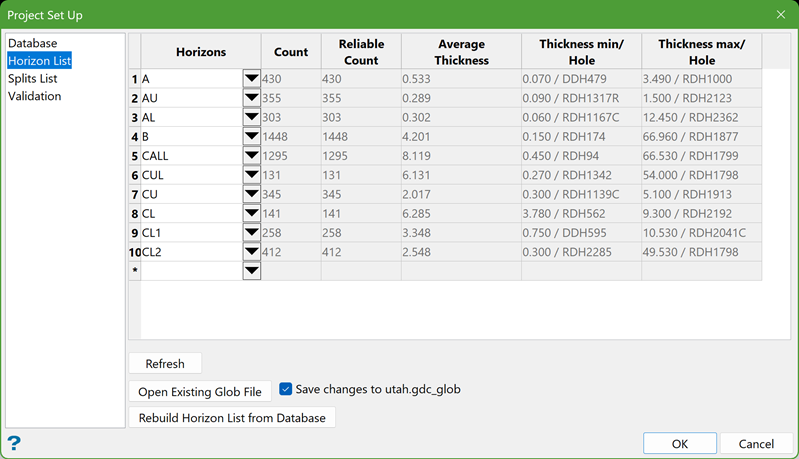Screen dimensions: 799x459
Task: Click the Cancel button
Action: coord(756,444)
